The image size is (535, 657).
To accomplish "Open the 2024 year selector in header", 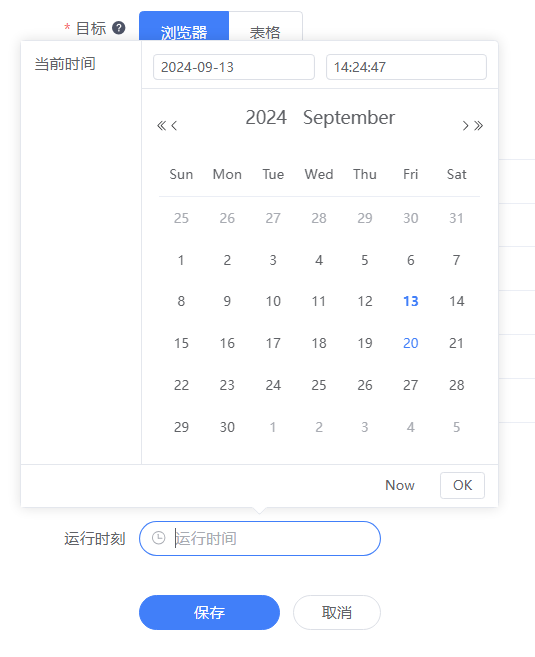I will tap(266, 118).
